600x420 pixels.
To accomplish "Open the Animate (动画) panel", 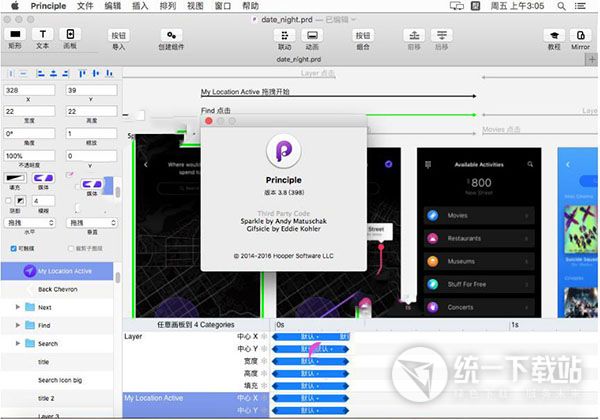I will point(312,35).
